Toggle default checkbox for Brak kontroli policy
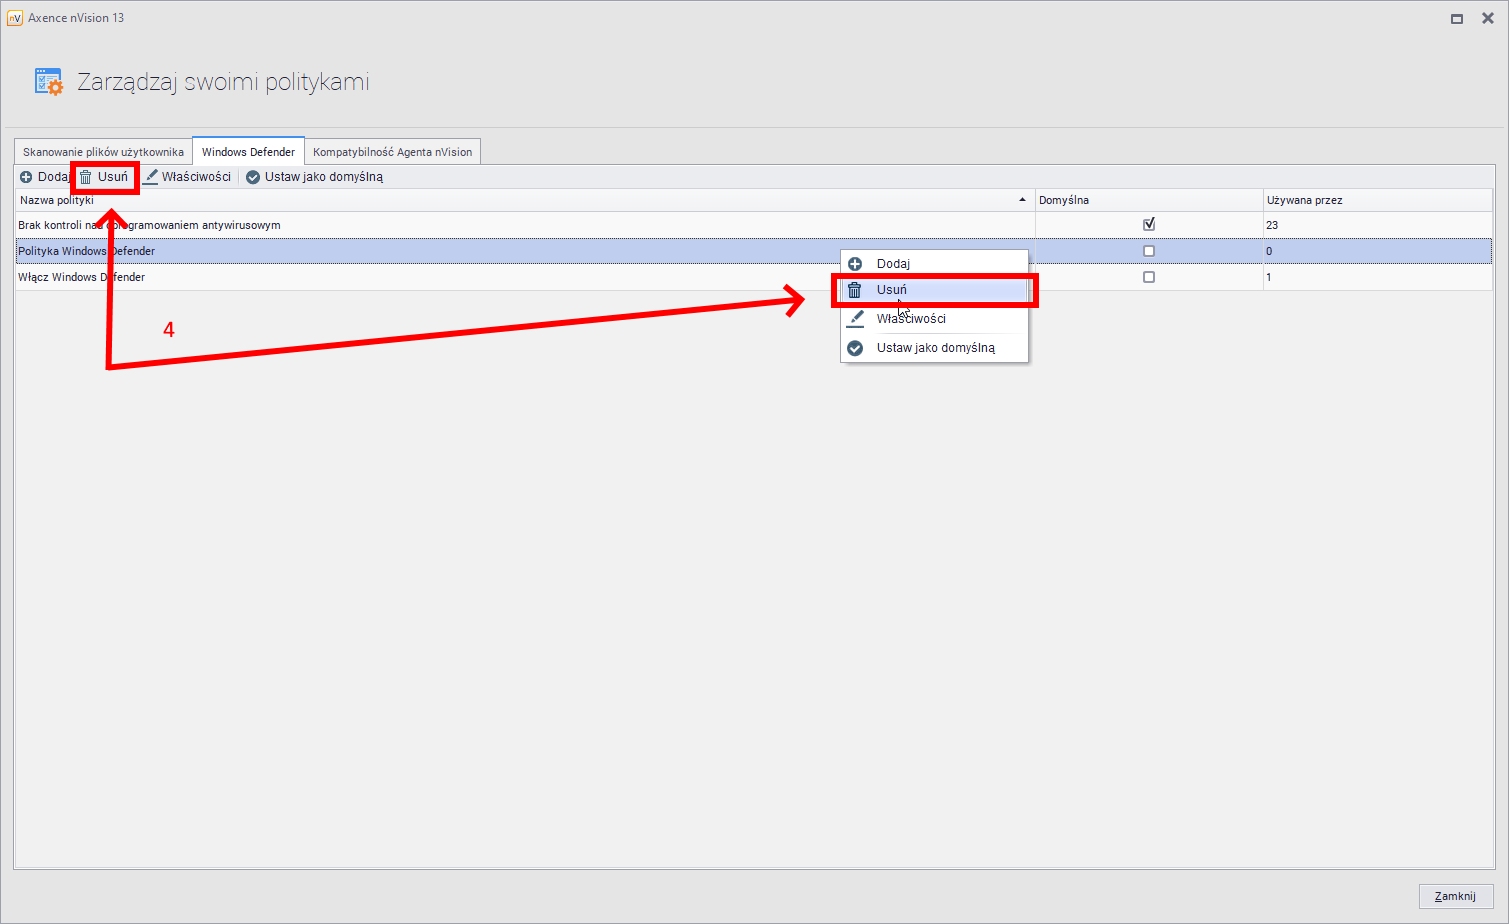 [1149, 225]
